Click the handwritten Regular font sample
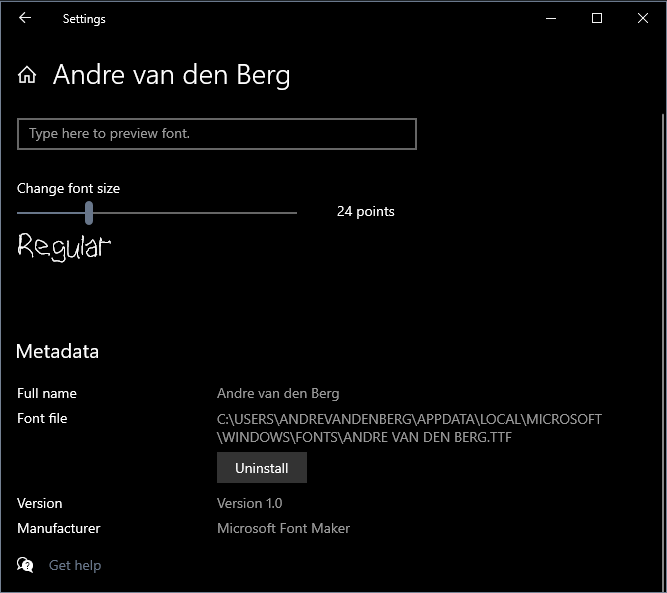Screen dimensions: 667x593 [x=64, y=246]
